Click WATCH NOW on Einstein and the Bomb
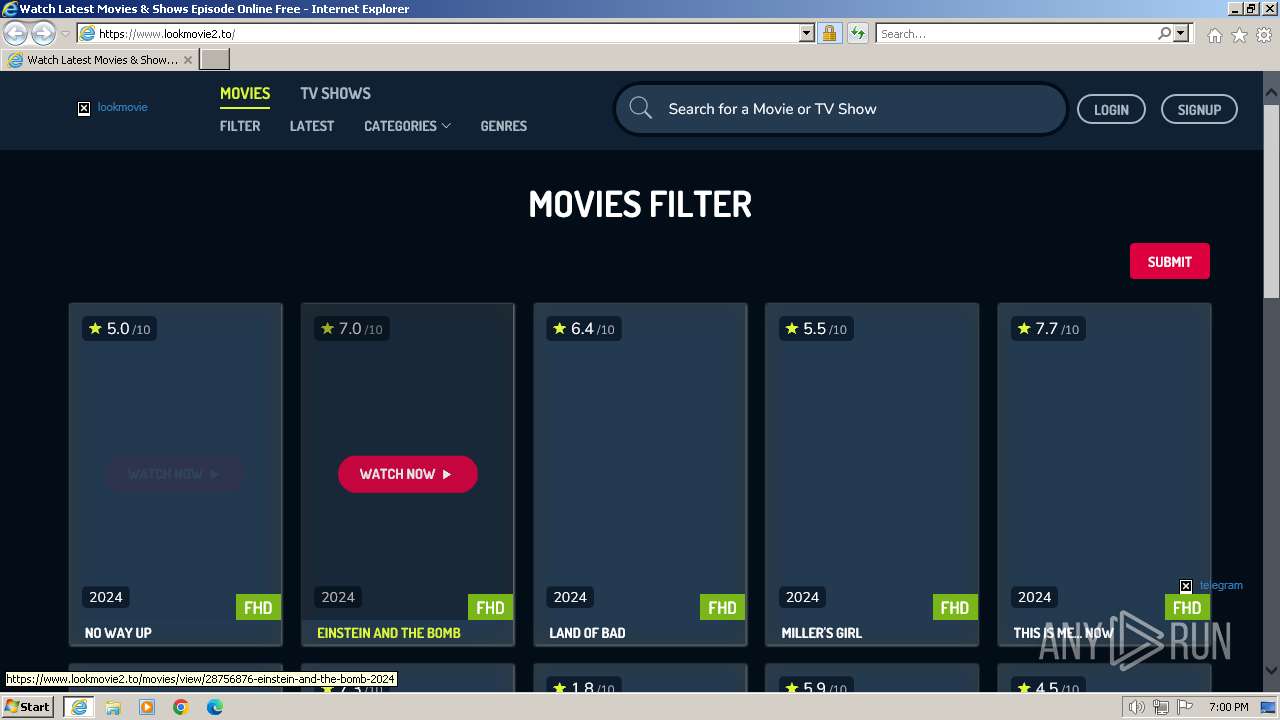The height and width of the screenshot is (720, 1280). click(407, 474)
